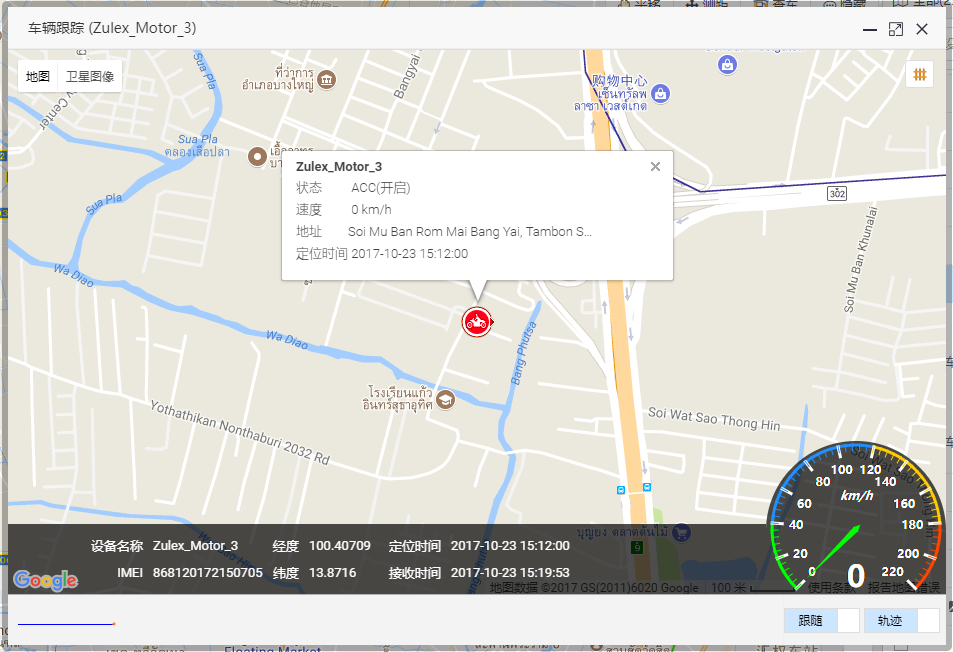
Task: Switch to the 地图 map view
Action: [38, 77]
